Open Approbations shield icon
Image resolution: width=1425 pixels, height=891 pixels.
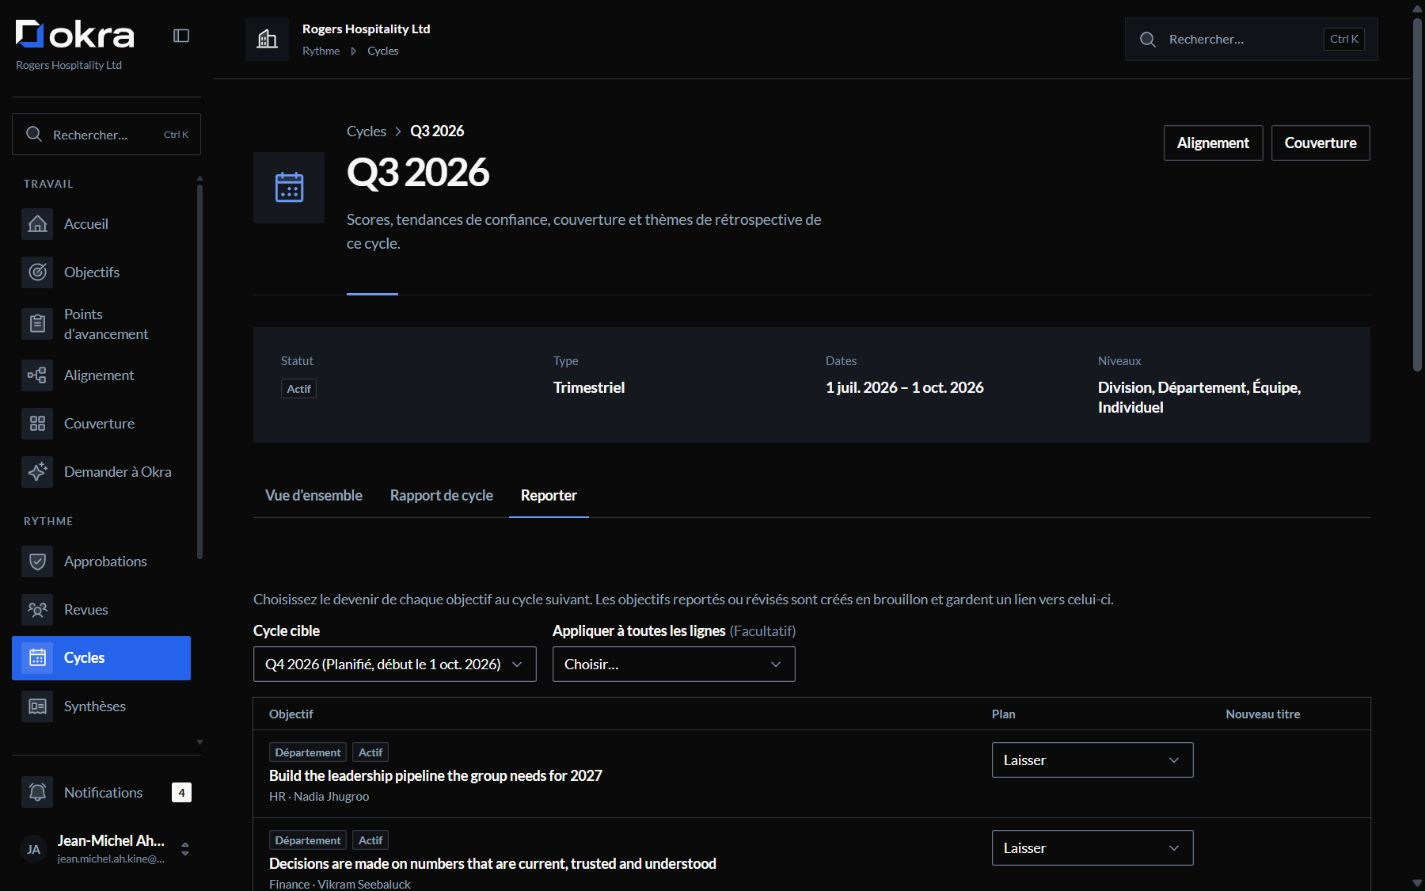click(x=37, y=561)
